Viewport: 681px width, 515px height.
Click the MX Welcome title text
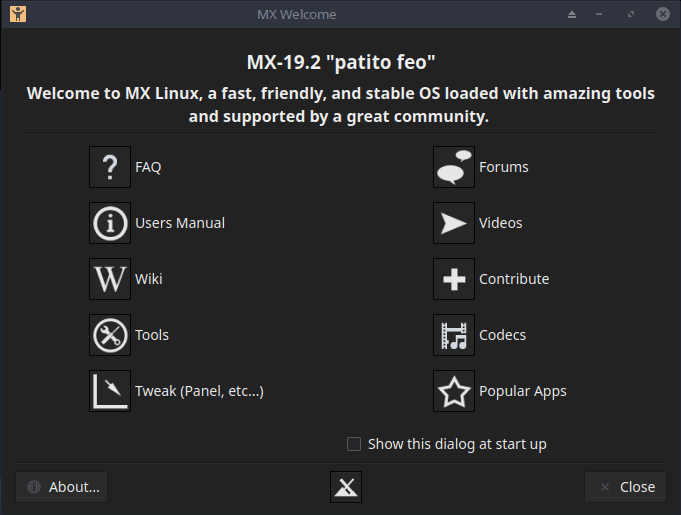pyautogui.click(x=297, y=14)
